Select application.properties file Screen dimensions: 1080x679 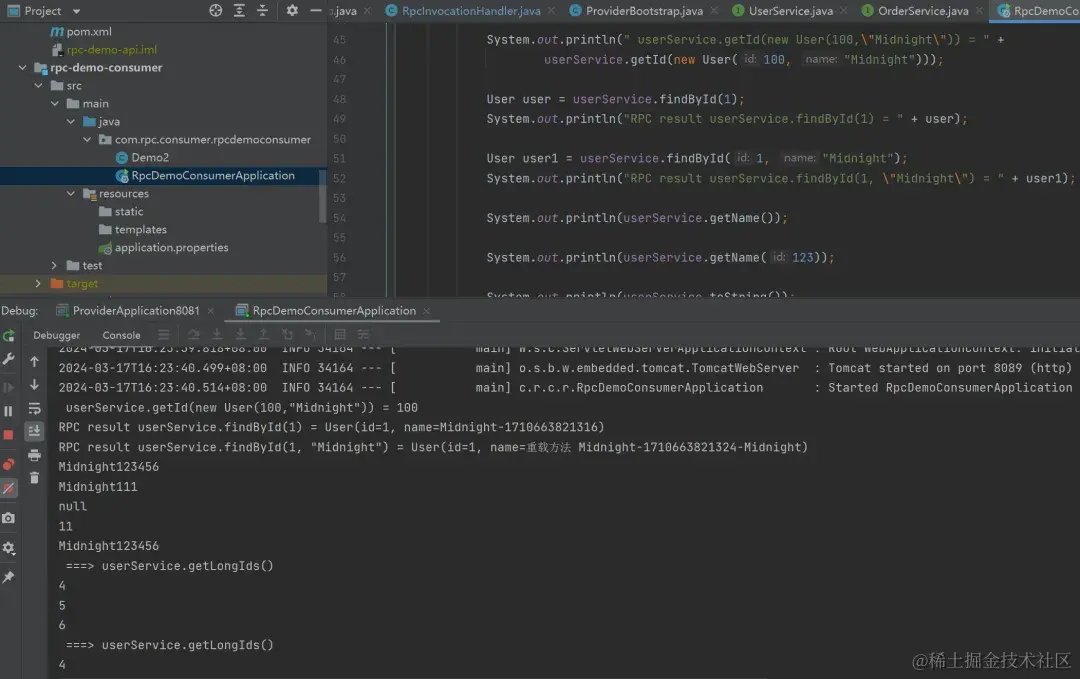[x=172, y=247]
